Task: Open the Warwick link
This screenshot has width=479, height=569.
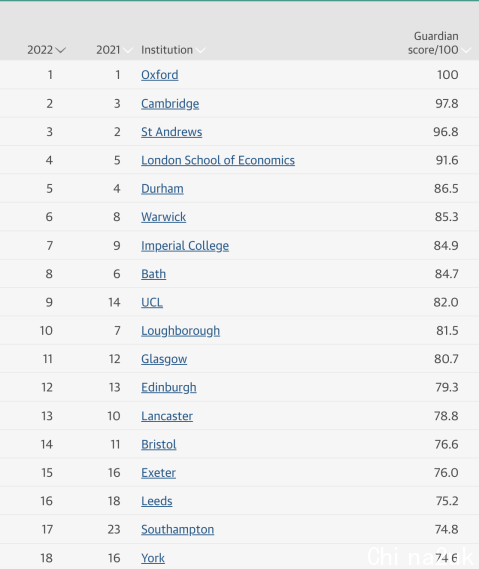Action: [163, 217]
